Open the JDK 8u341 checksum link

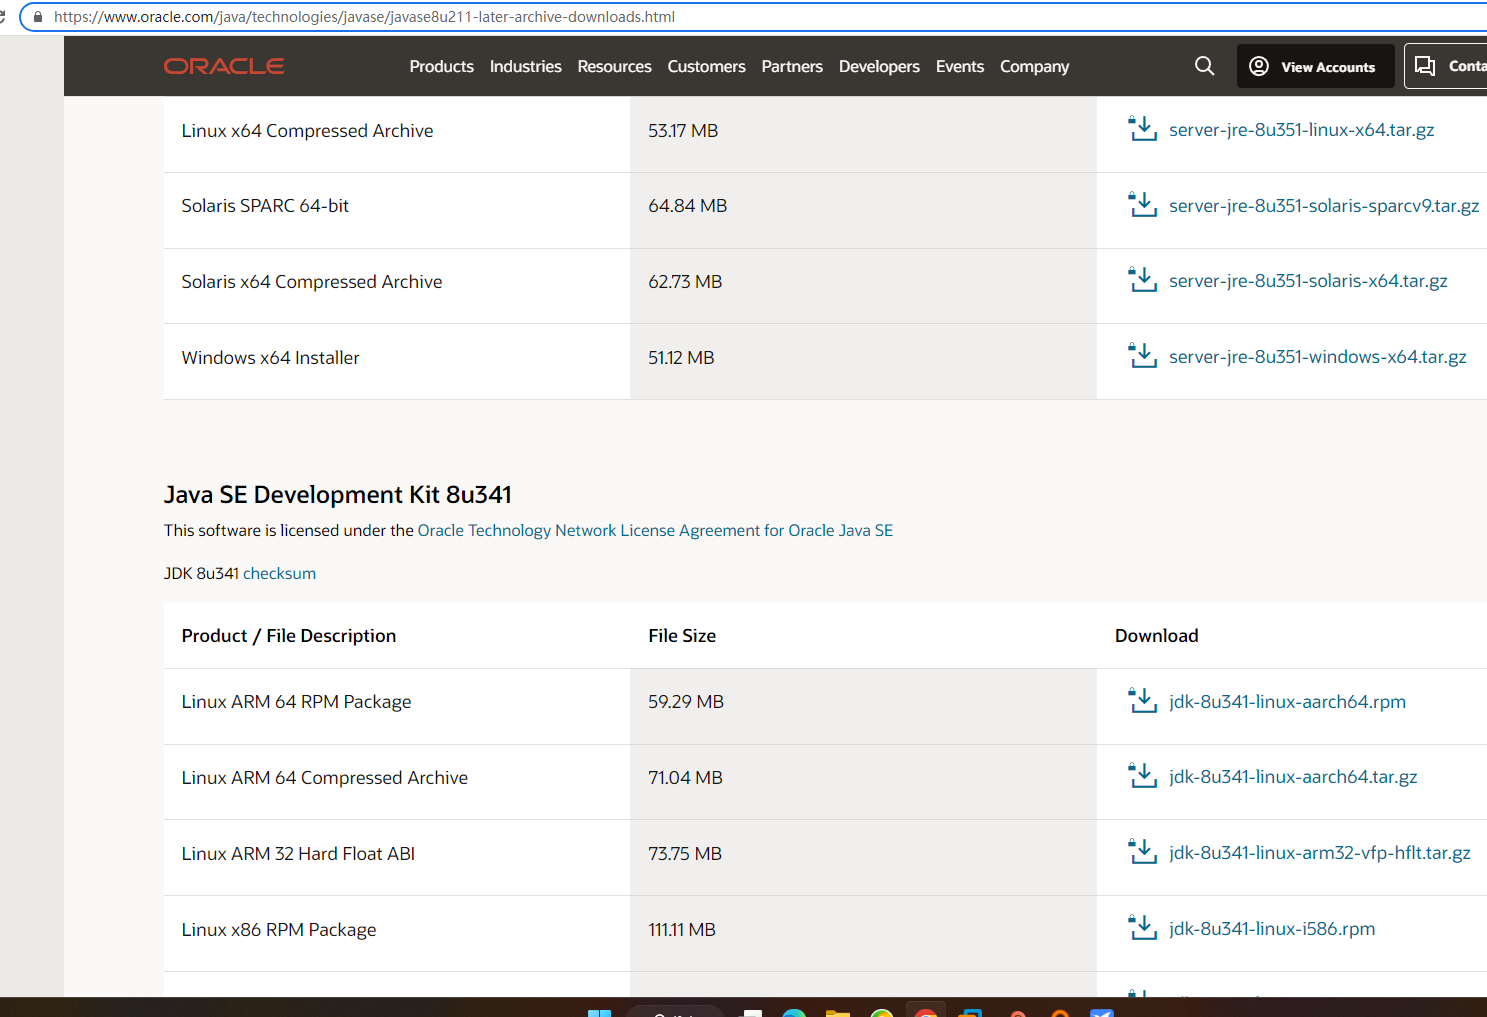click(x=279, y=573)
